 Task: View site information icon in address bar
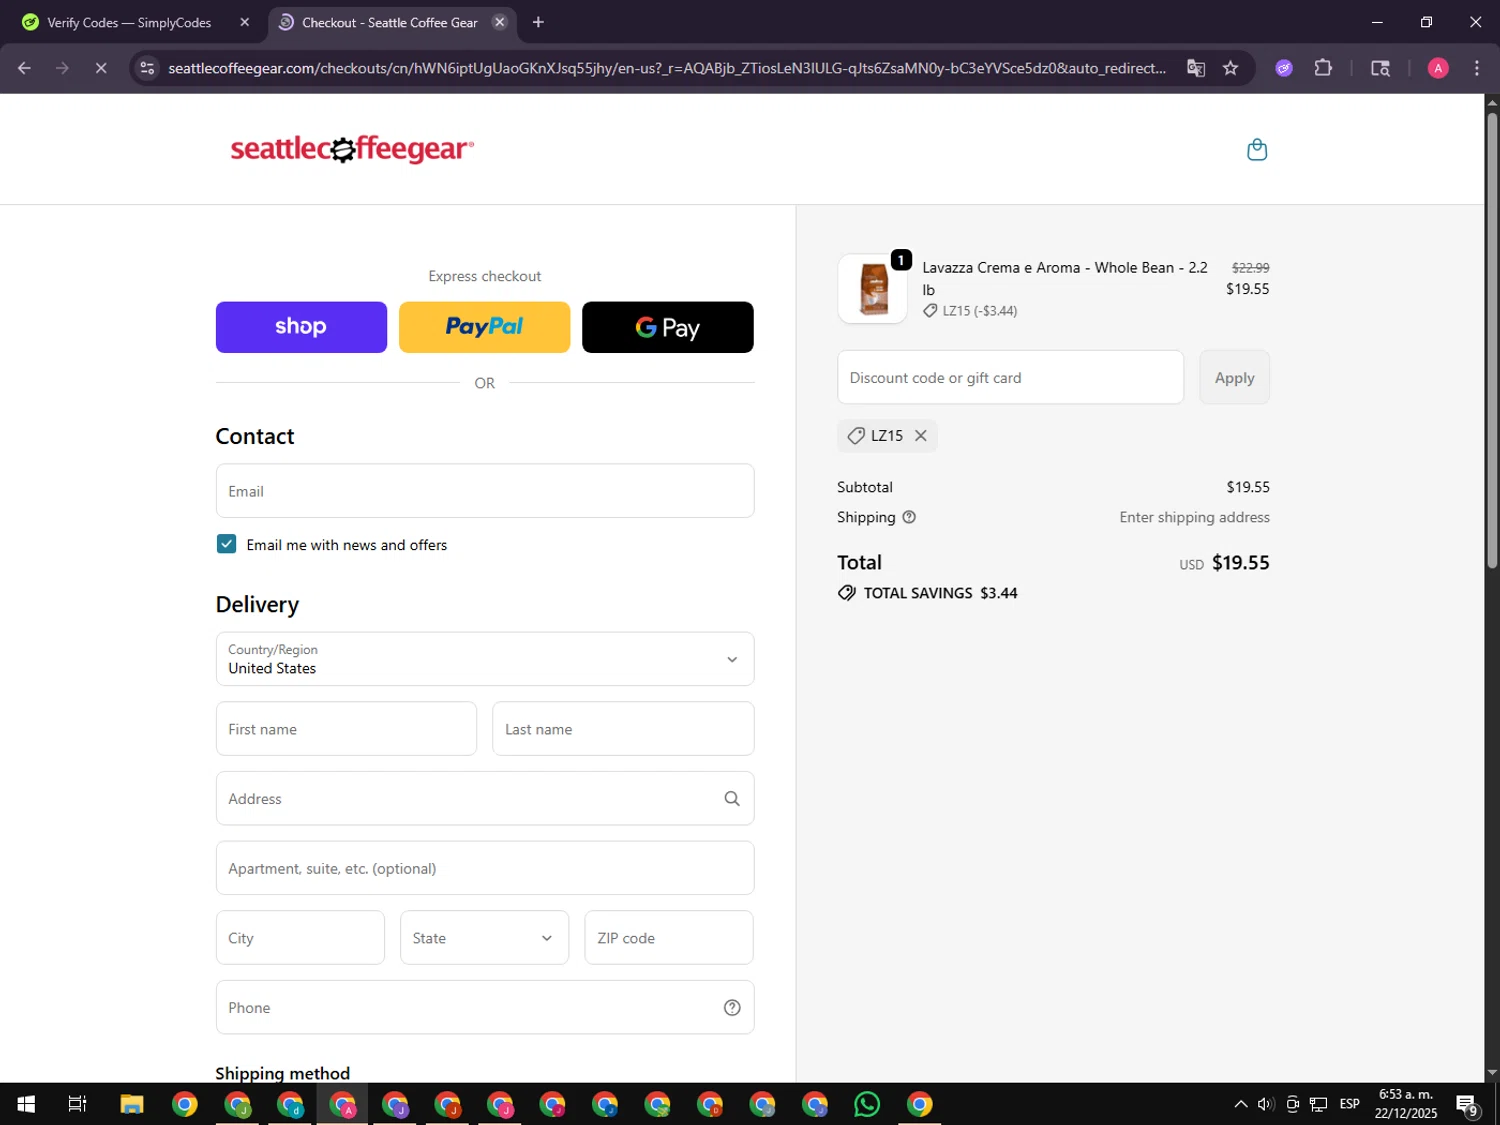click(147, 68)
